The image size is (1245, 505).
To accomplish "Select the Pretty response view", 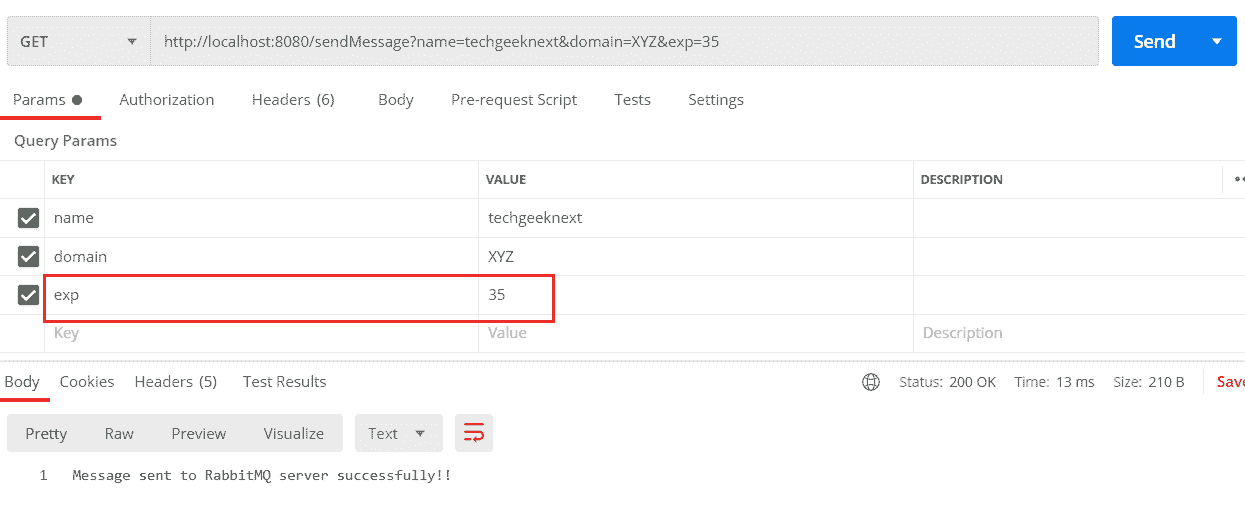I will coord(46,433).
